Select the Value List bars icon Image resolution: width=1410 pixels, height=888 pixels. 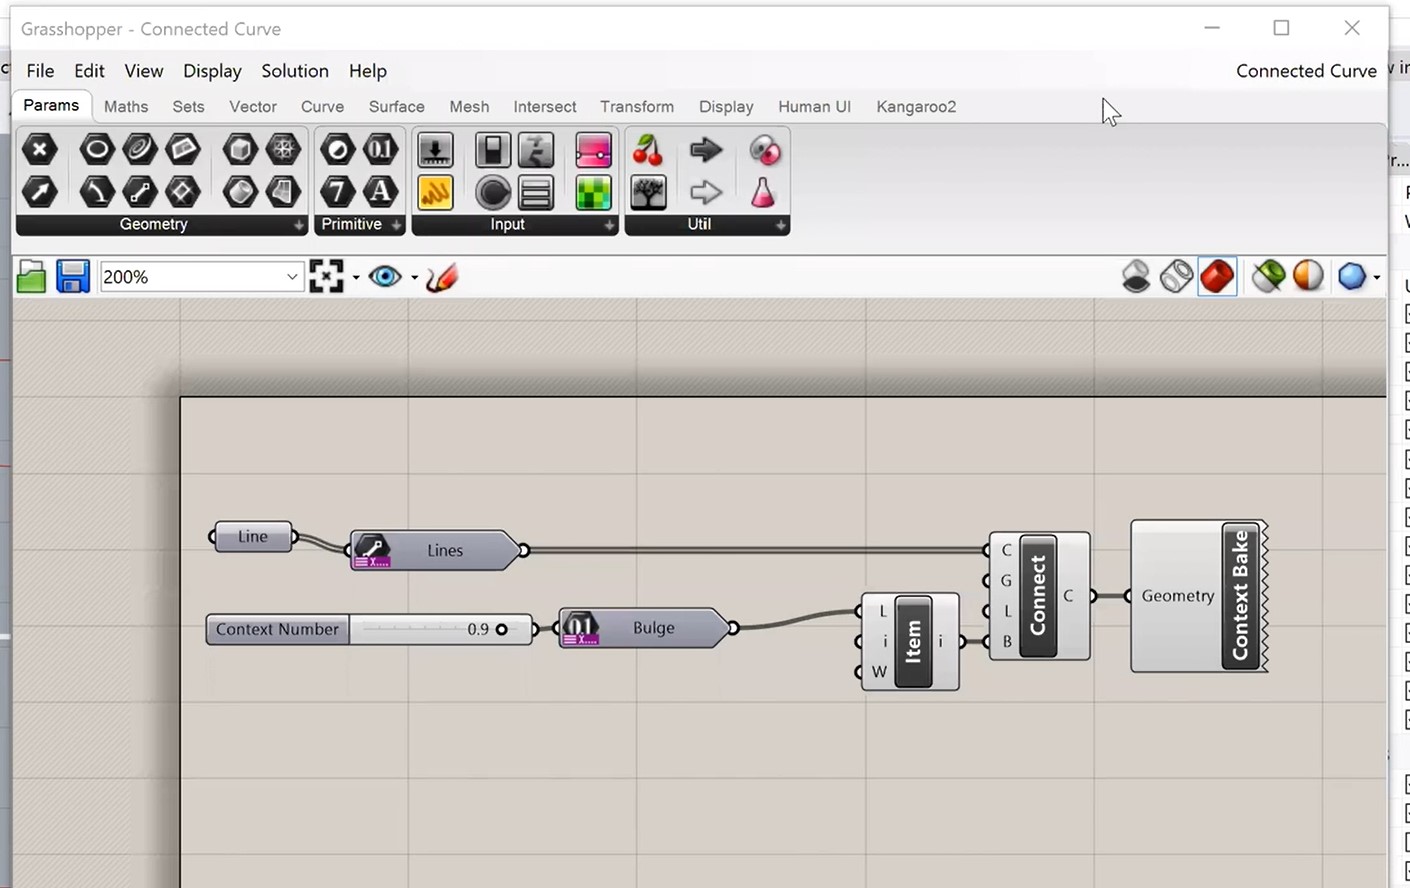536,192
